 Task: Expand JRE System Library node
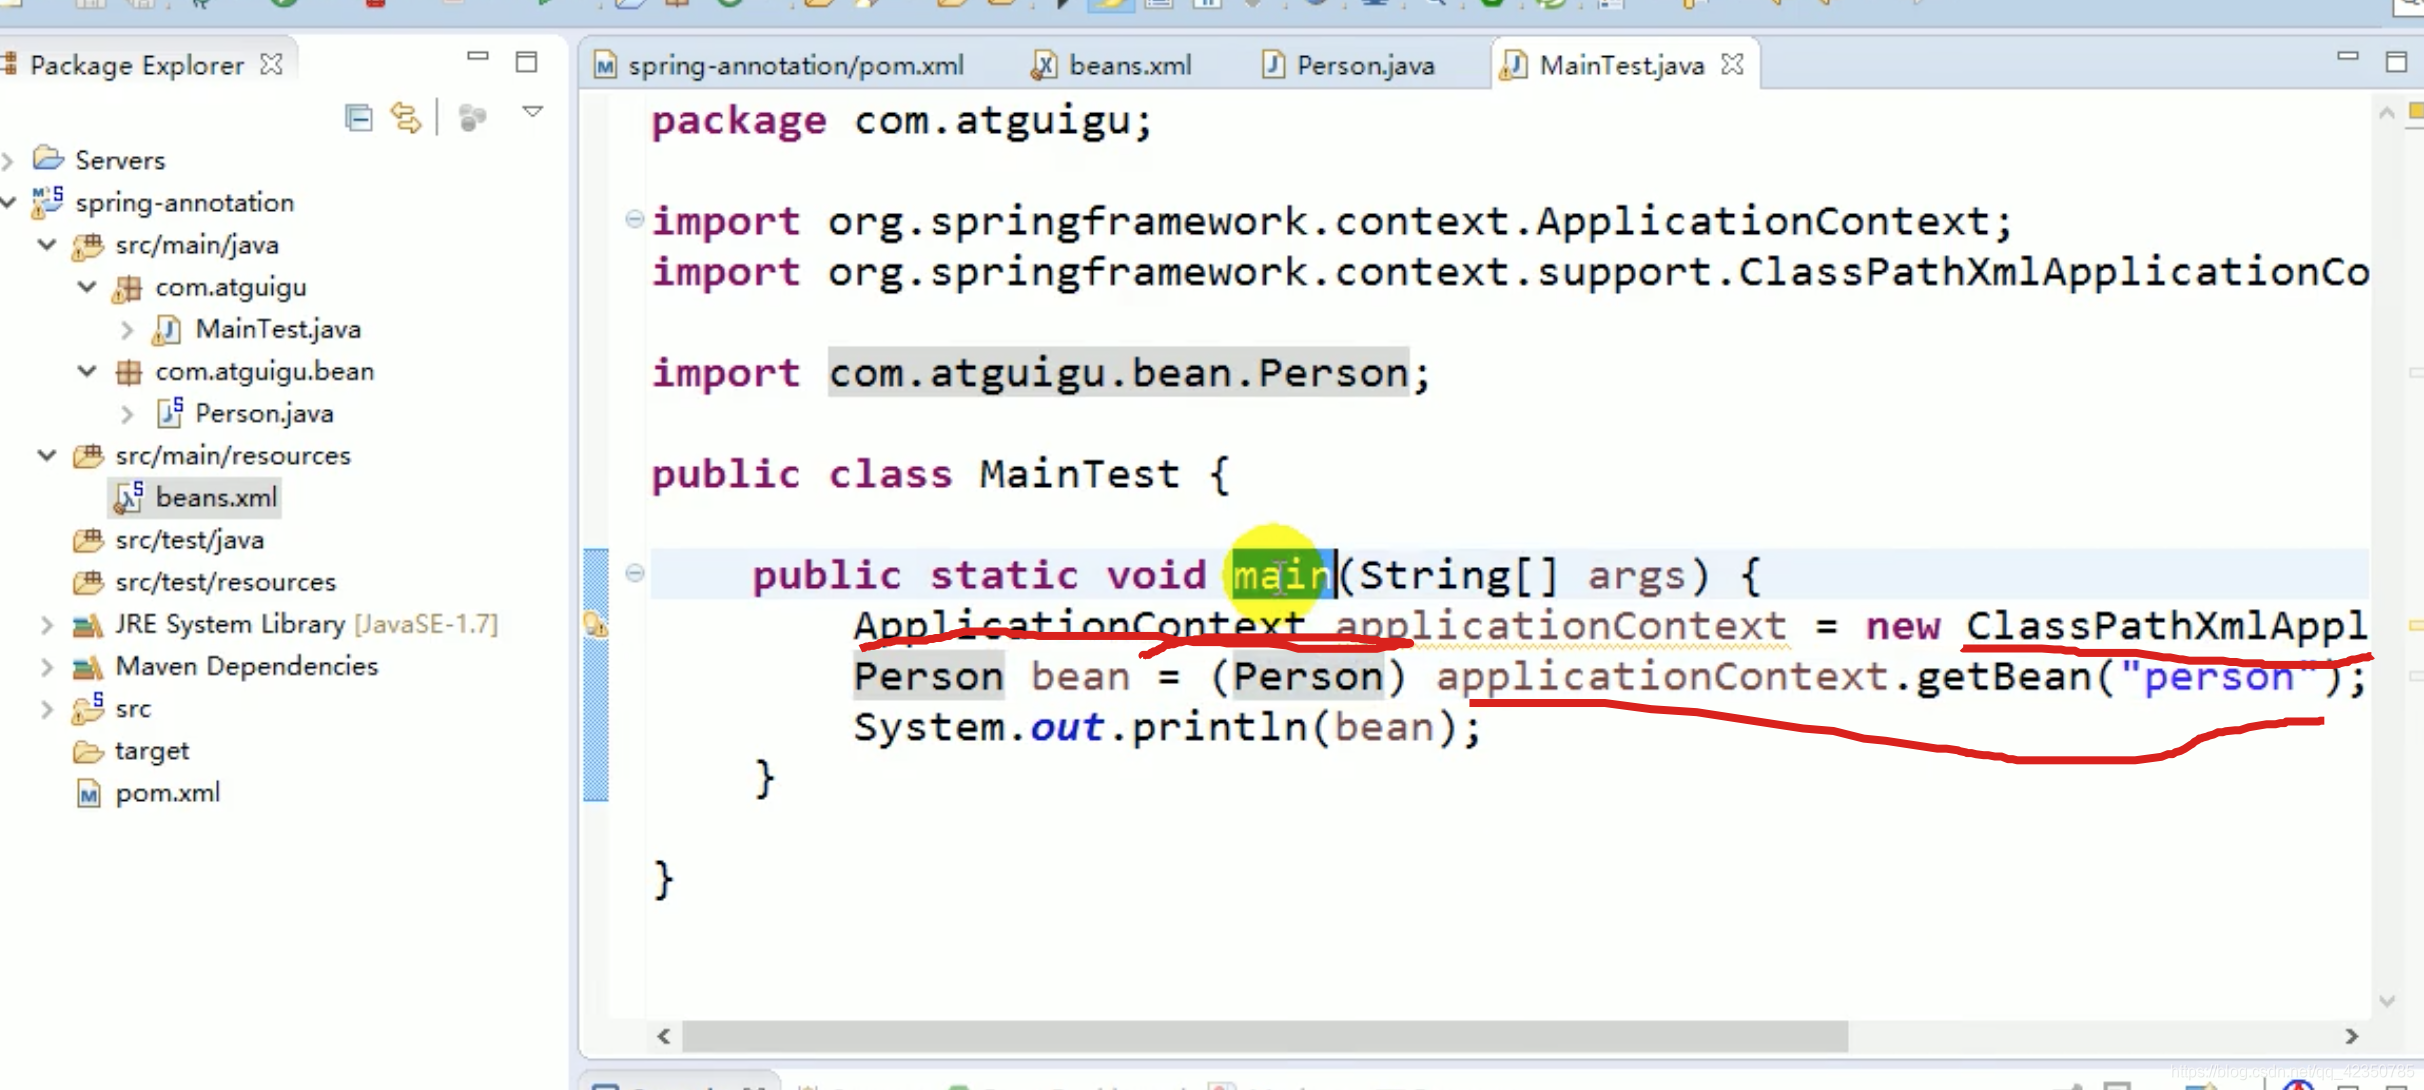pos(47,624)
